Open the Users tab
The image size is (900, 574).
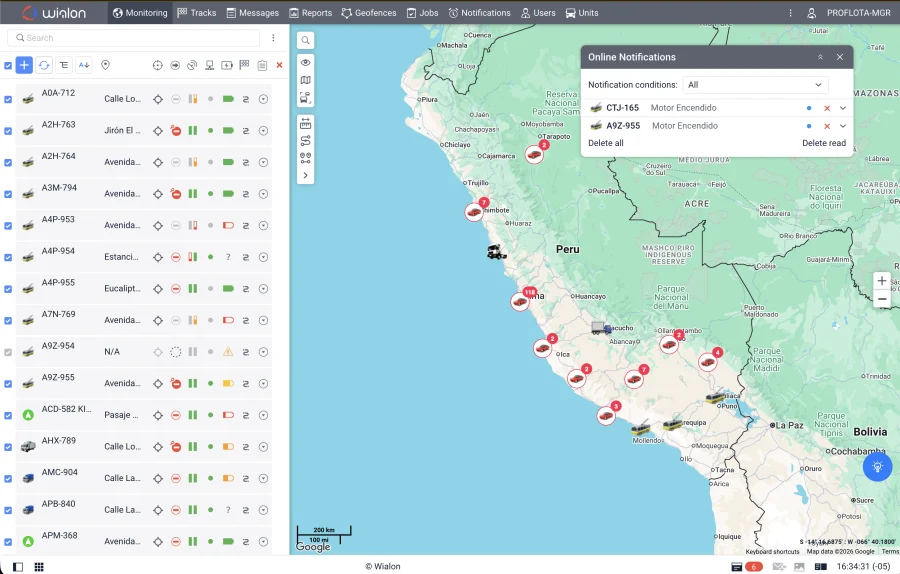click(x=538, y=13)
